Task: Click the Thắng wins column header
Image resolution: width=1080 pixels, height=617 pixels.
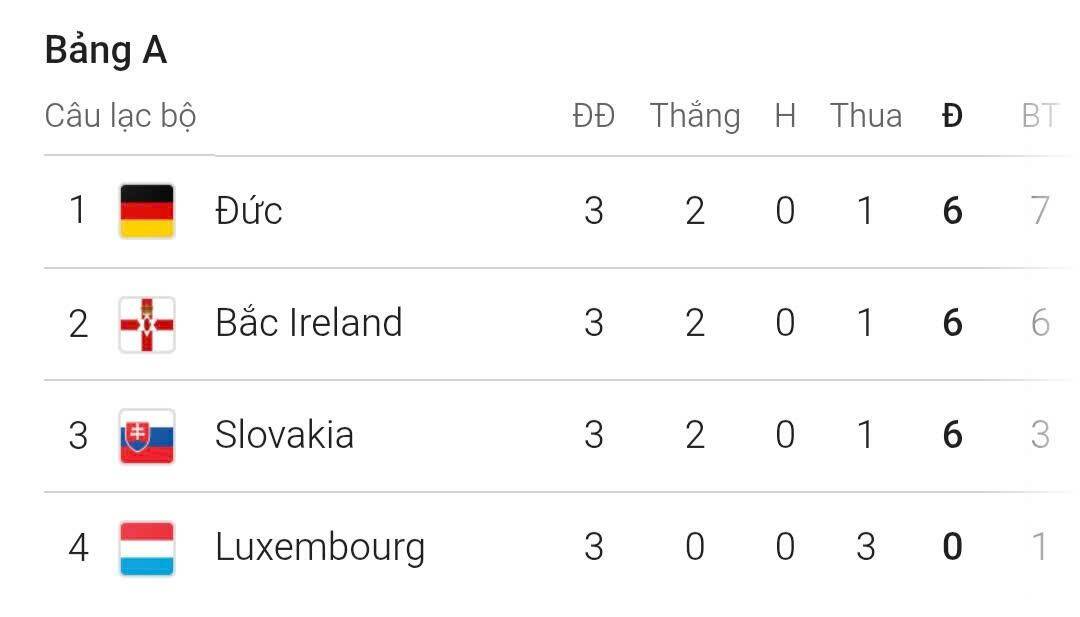Action: coord(695,116)
